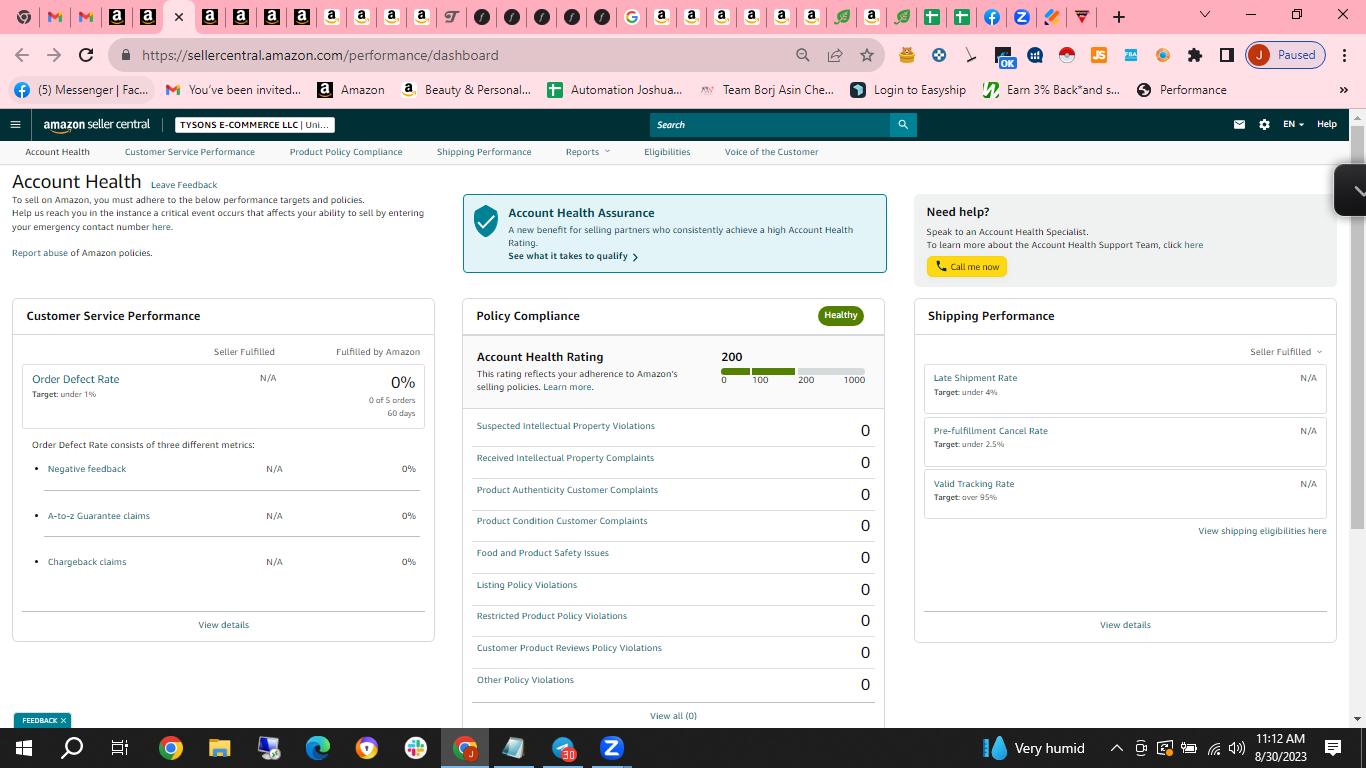Click the volume icon in system tray

1237,748
